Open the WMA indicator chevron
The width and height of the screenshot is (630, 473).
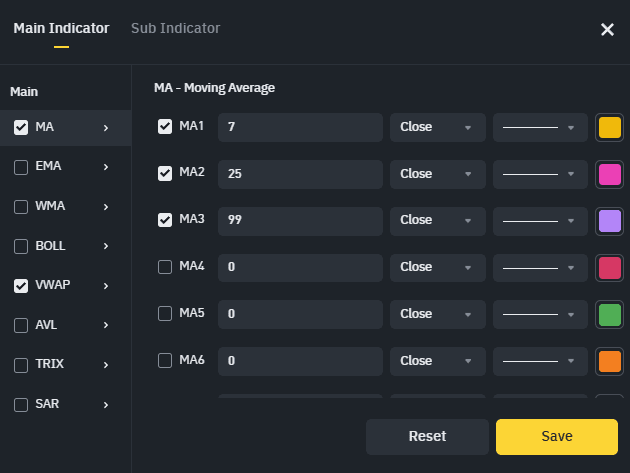105,207
